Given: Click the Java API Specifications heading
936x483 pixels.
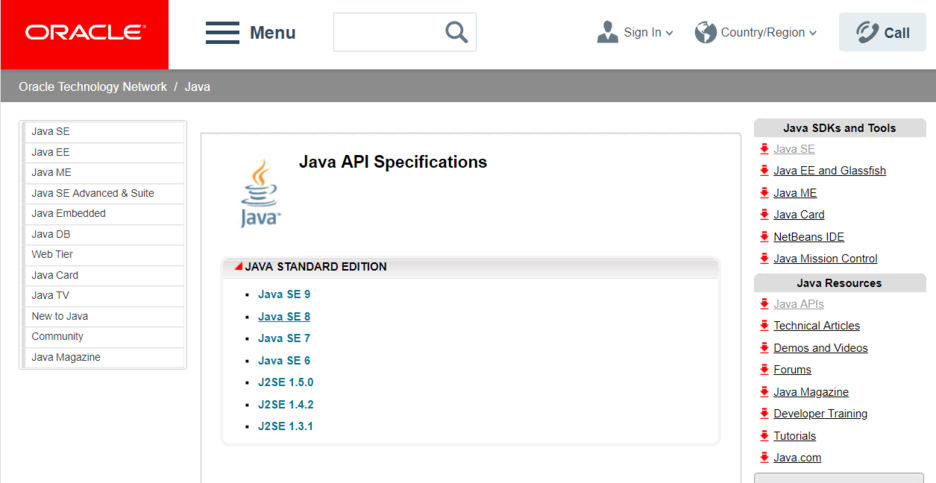Looking at the screenshot, I should 393,162.
